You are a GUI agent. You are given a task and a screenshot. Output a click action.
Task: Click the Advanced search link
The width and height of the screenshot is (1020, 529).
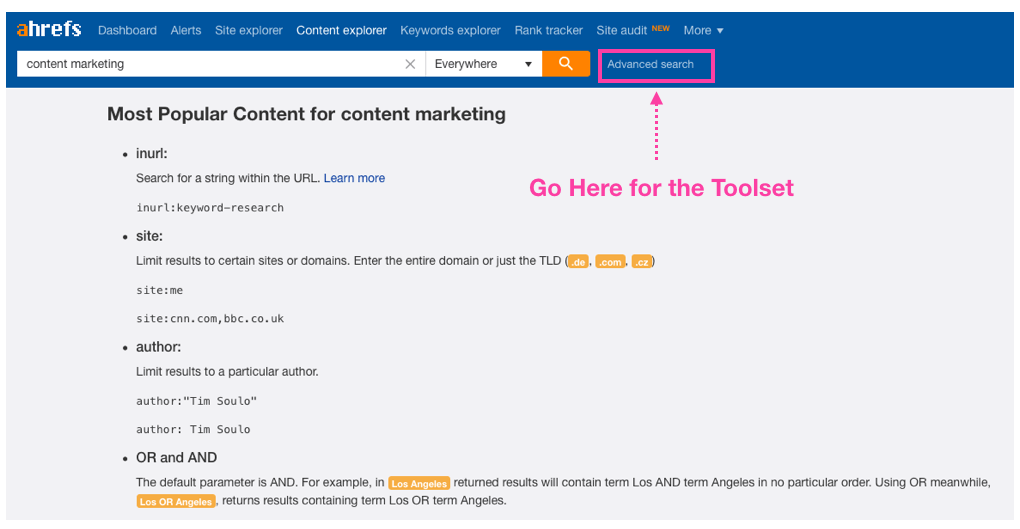coord(651,64)
